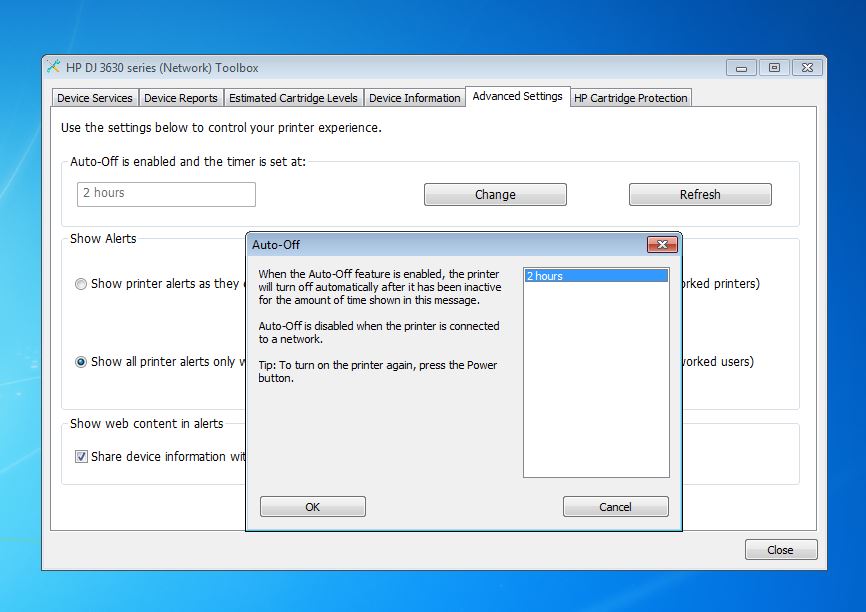Toggle the Share device information checkbox
The height and width of the screenshot is (612, 866).
81,457
